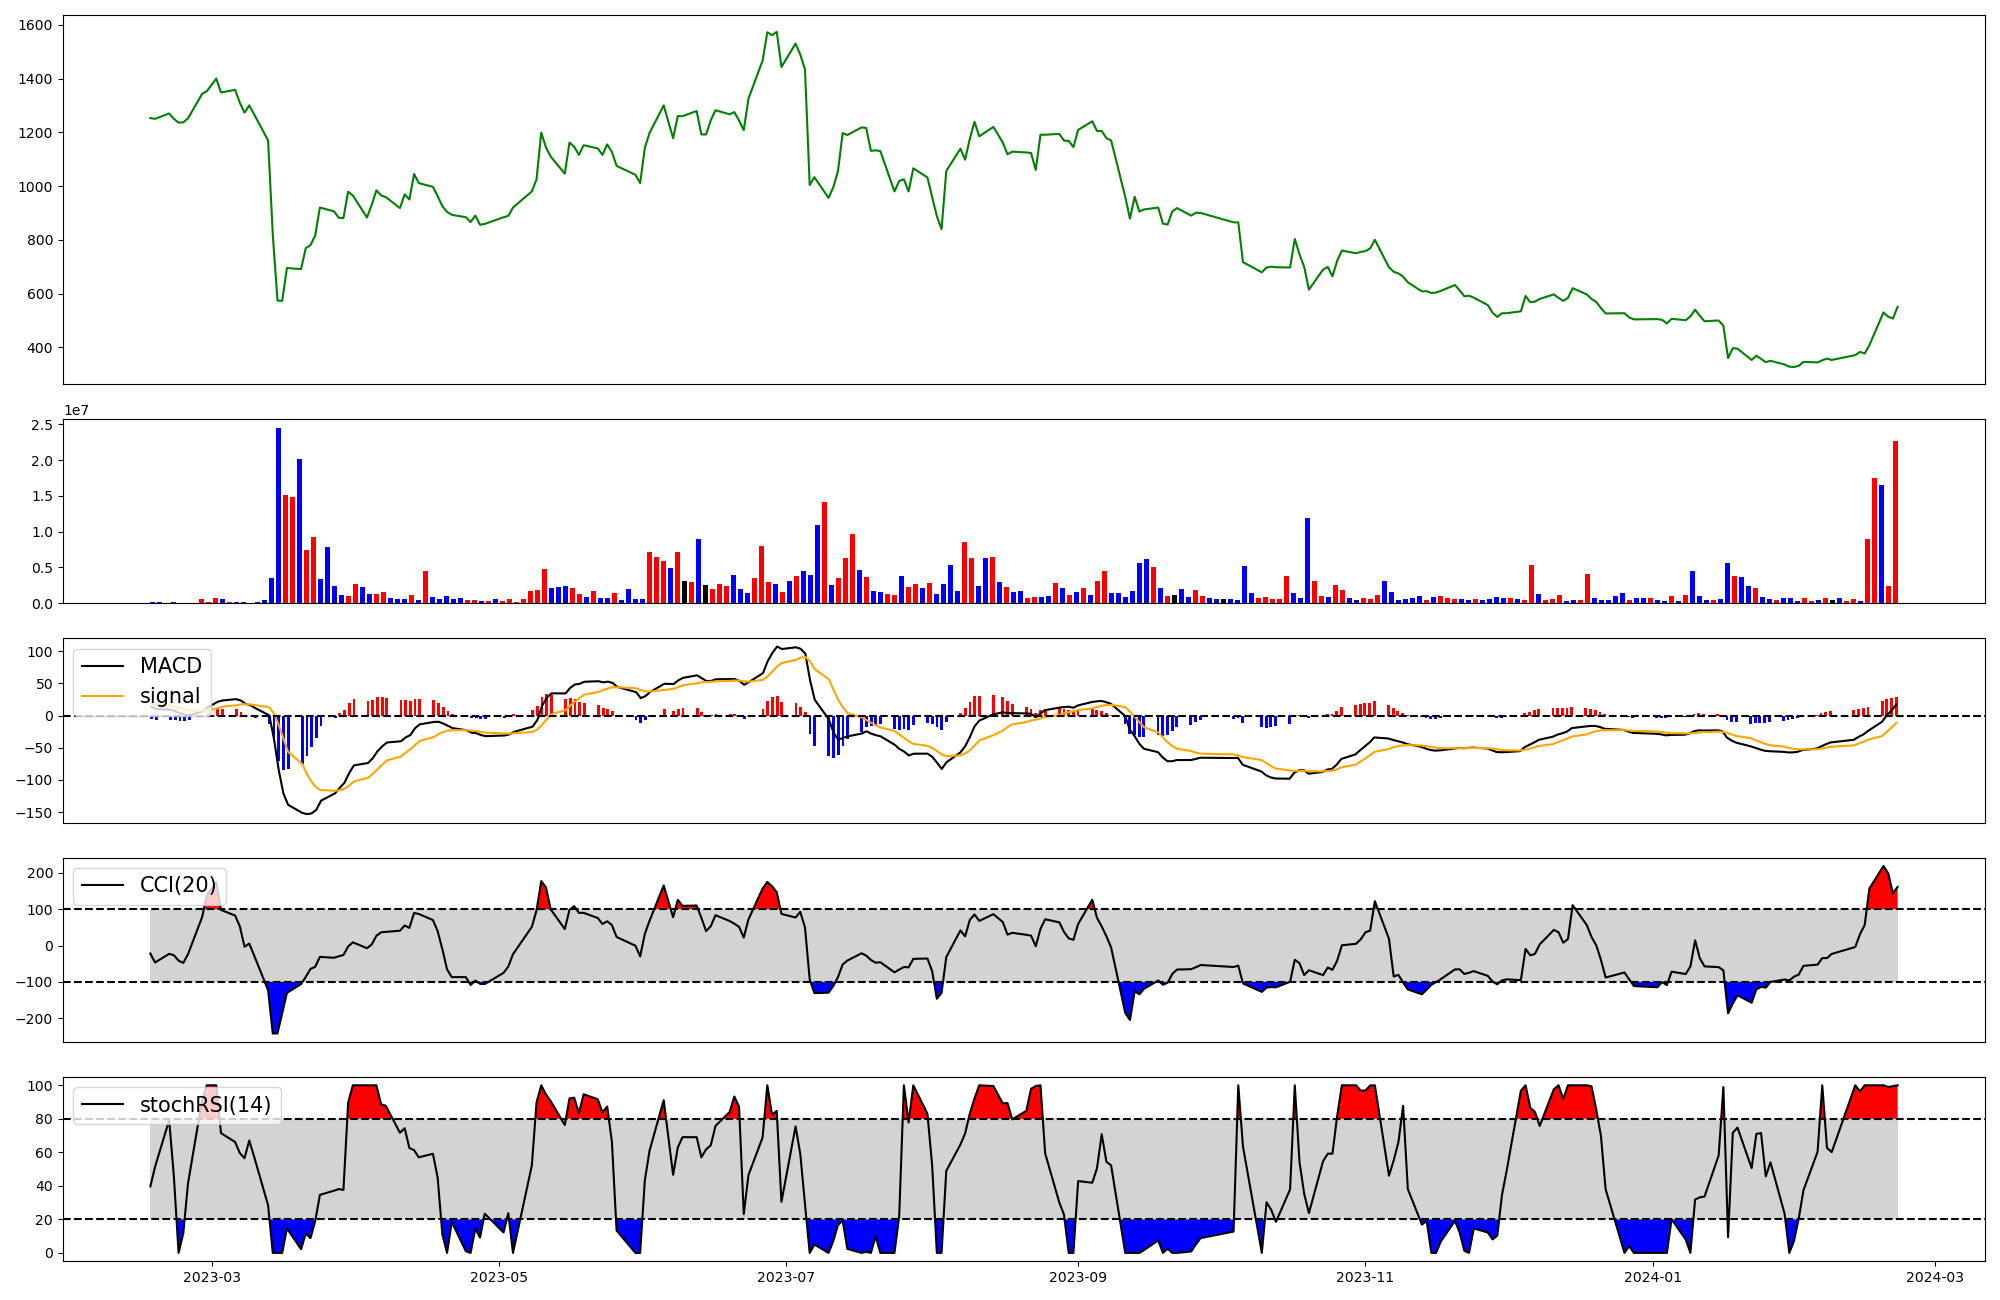Click the 1600 price axis label
Viewport: 2000px width, 1300px height.
35,25
